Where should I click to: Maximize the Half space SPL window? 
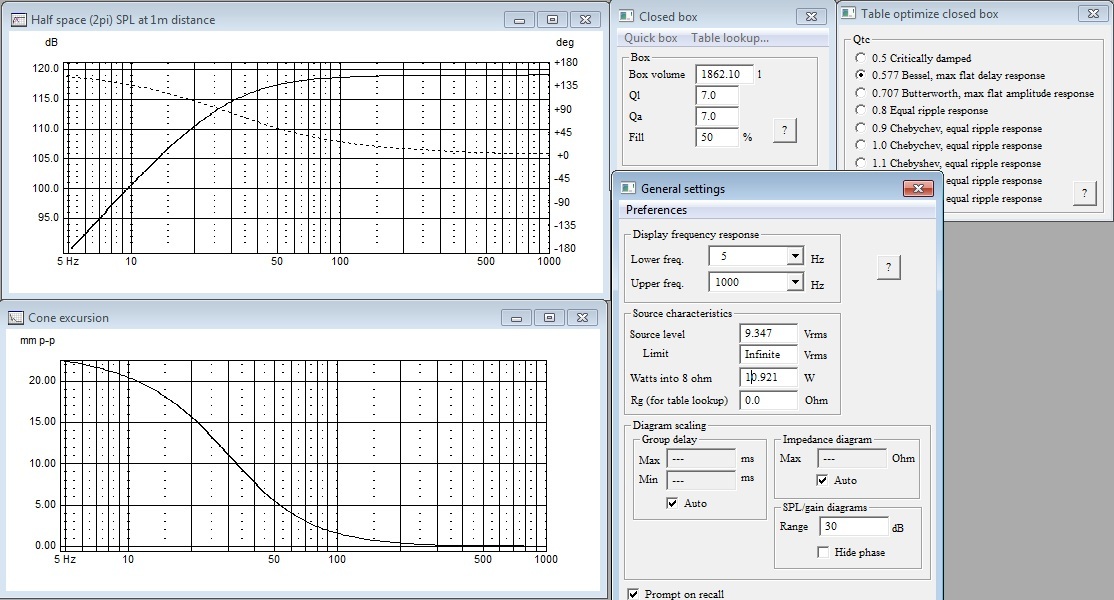click(x=552, y=20)
